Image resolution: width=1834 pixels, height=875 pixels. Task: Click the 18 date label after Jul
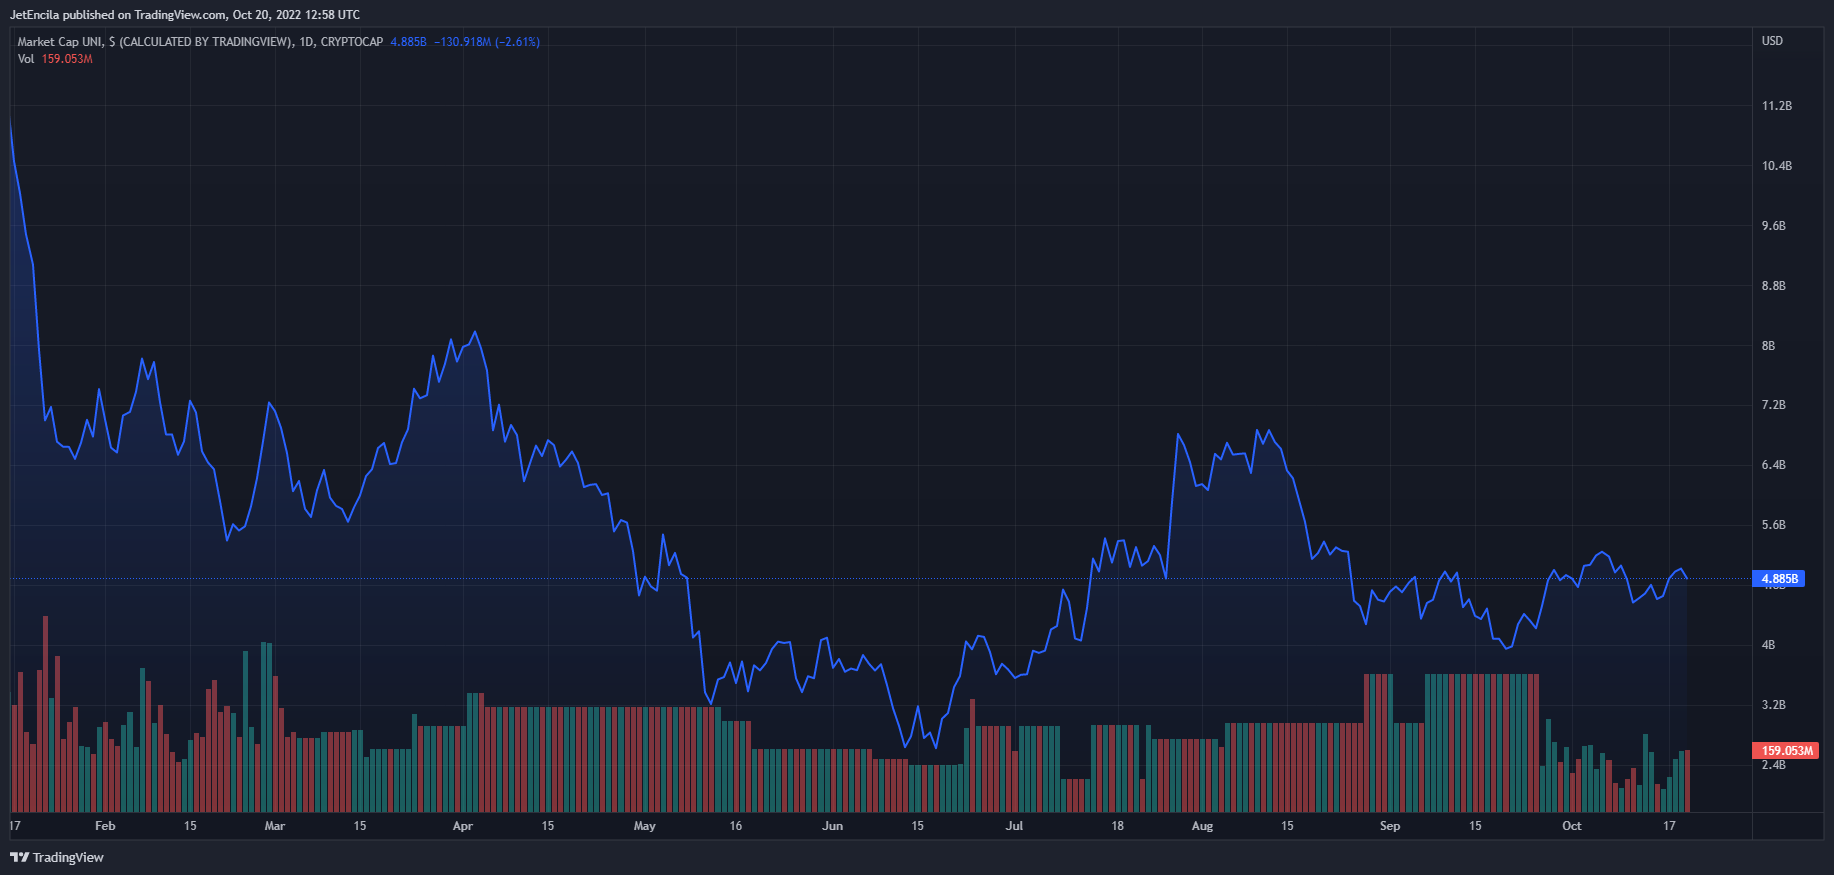(x=1117, y=826)
